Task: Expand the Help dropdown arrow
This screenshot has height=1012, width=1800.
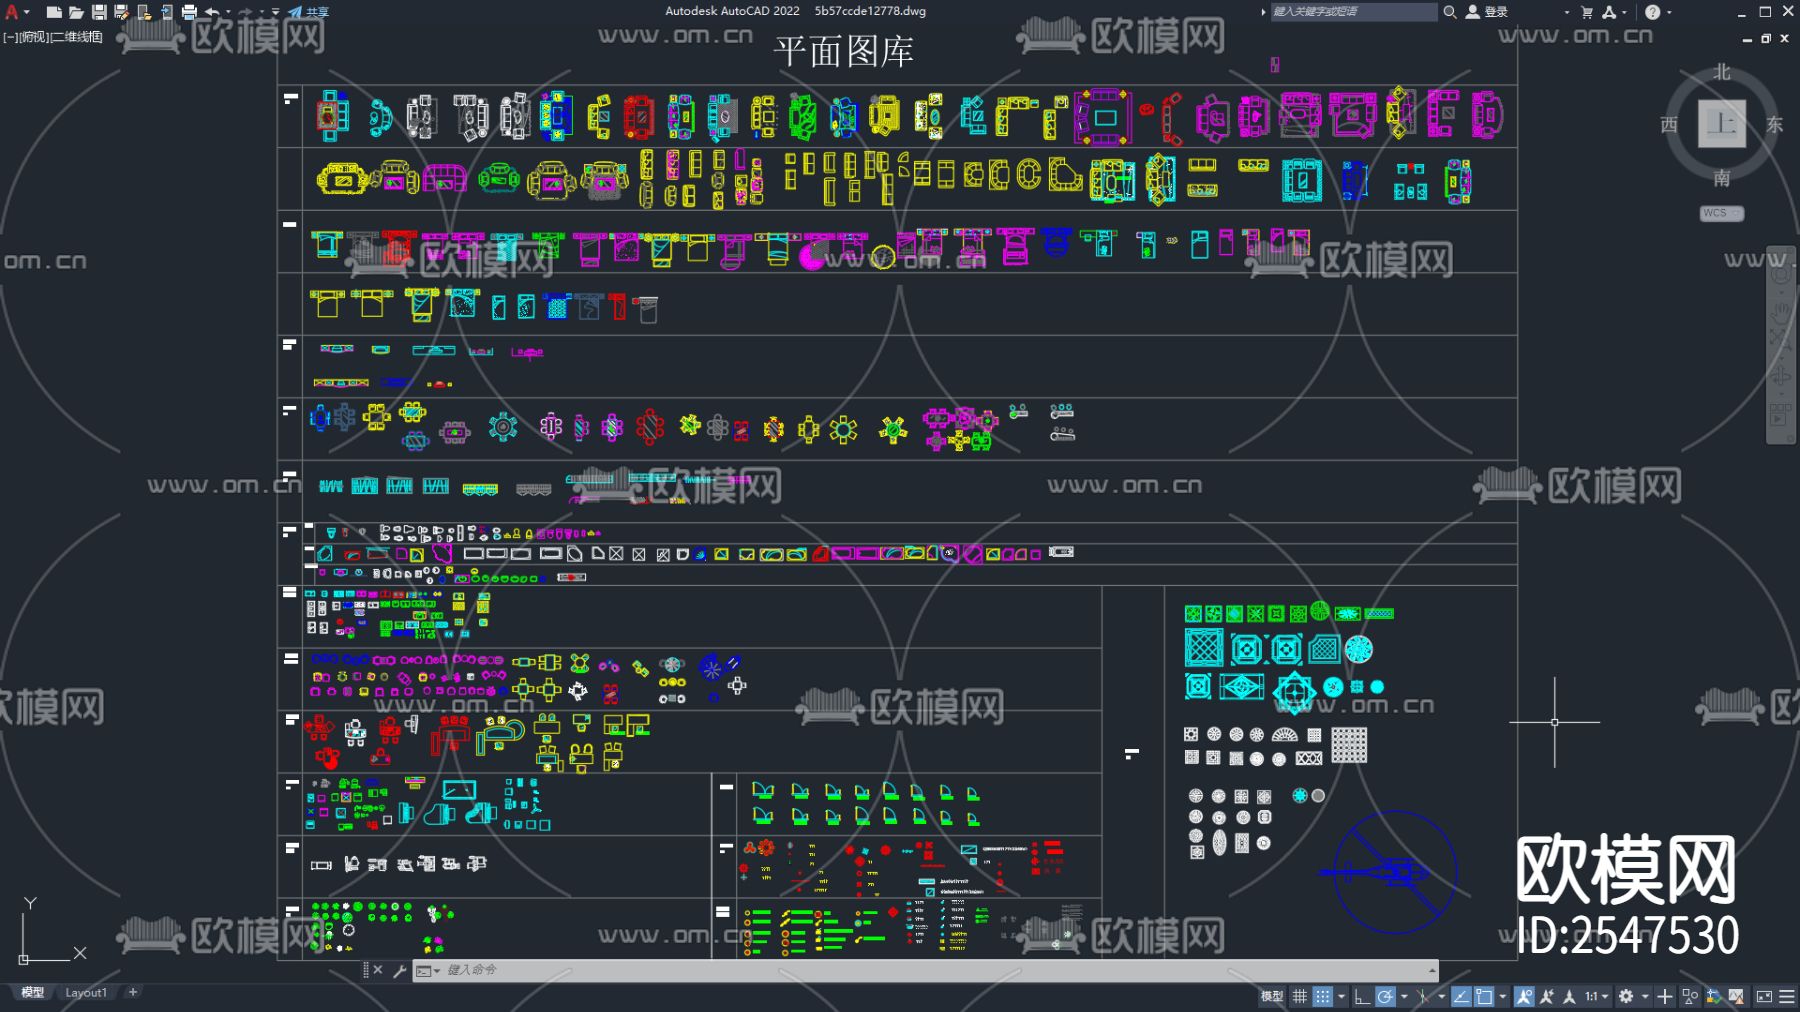Action: point(1669,12)
